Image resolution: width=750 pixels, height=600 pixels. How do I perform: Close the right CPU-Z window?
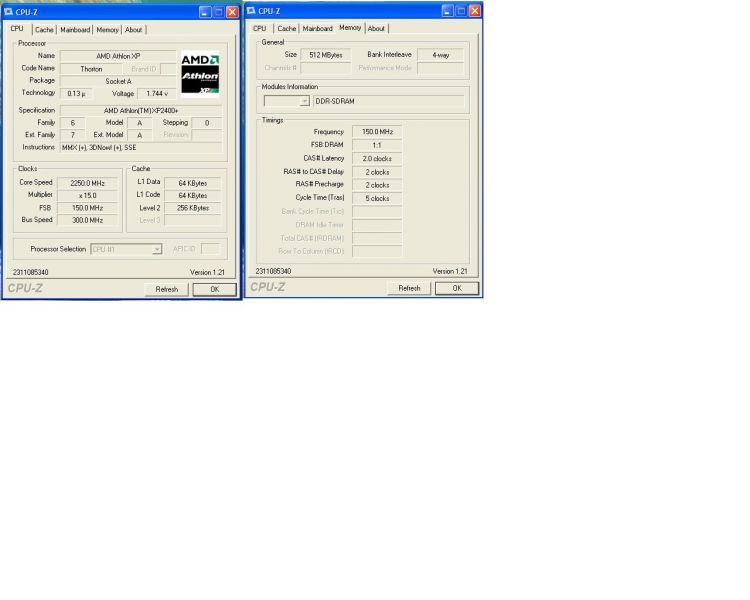coord(475,11)
